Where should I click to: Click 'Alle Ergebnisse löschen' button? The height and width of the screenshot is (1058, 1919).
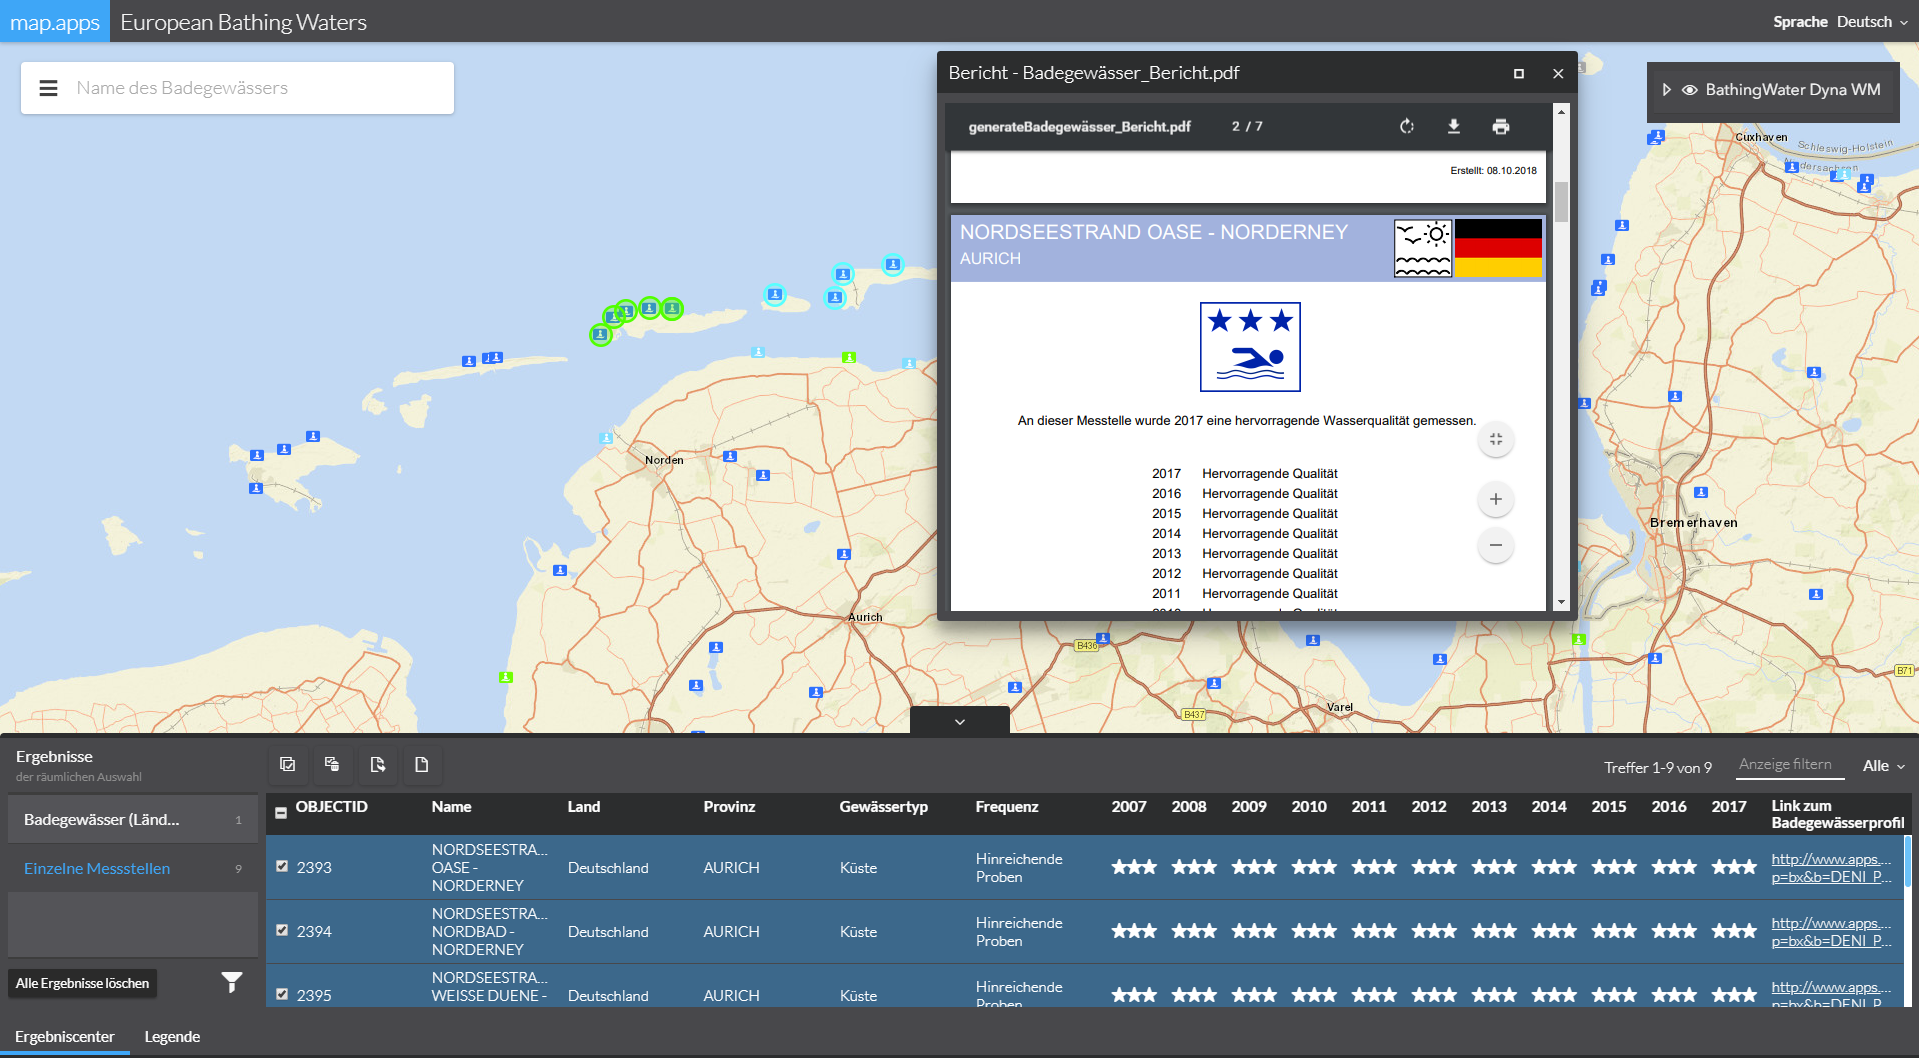[x=82, y=983]
